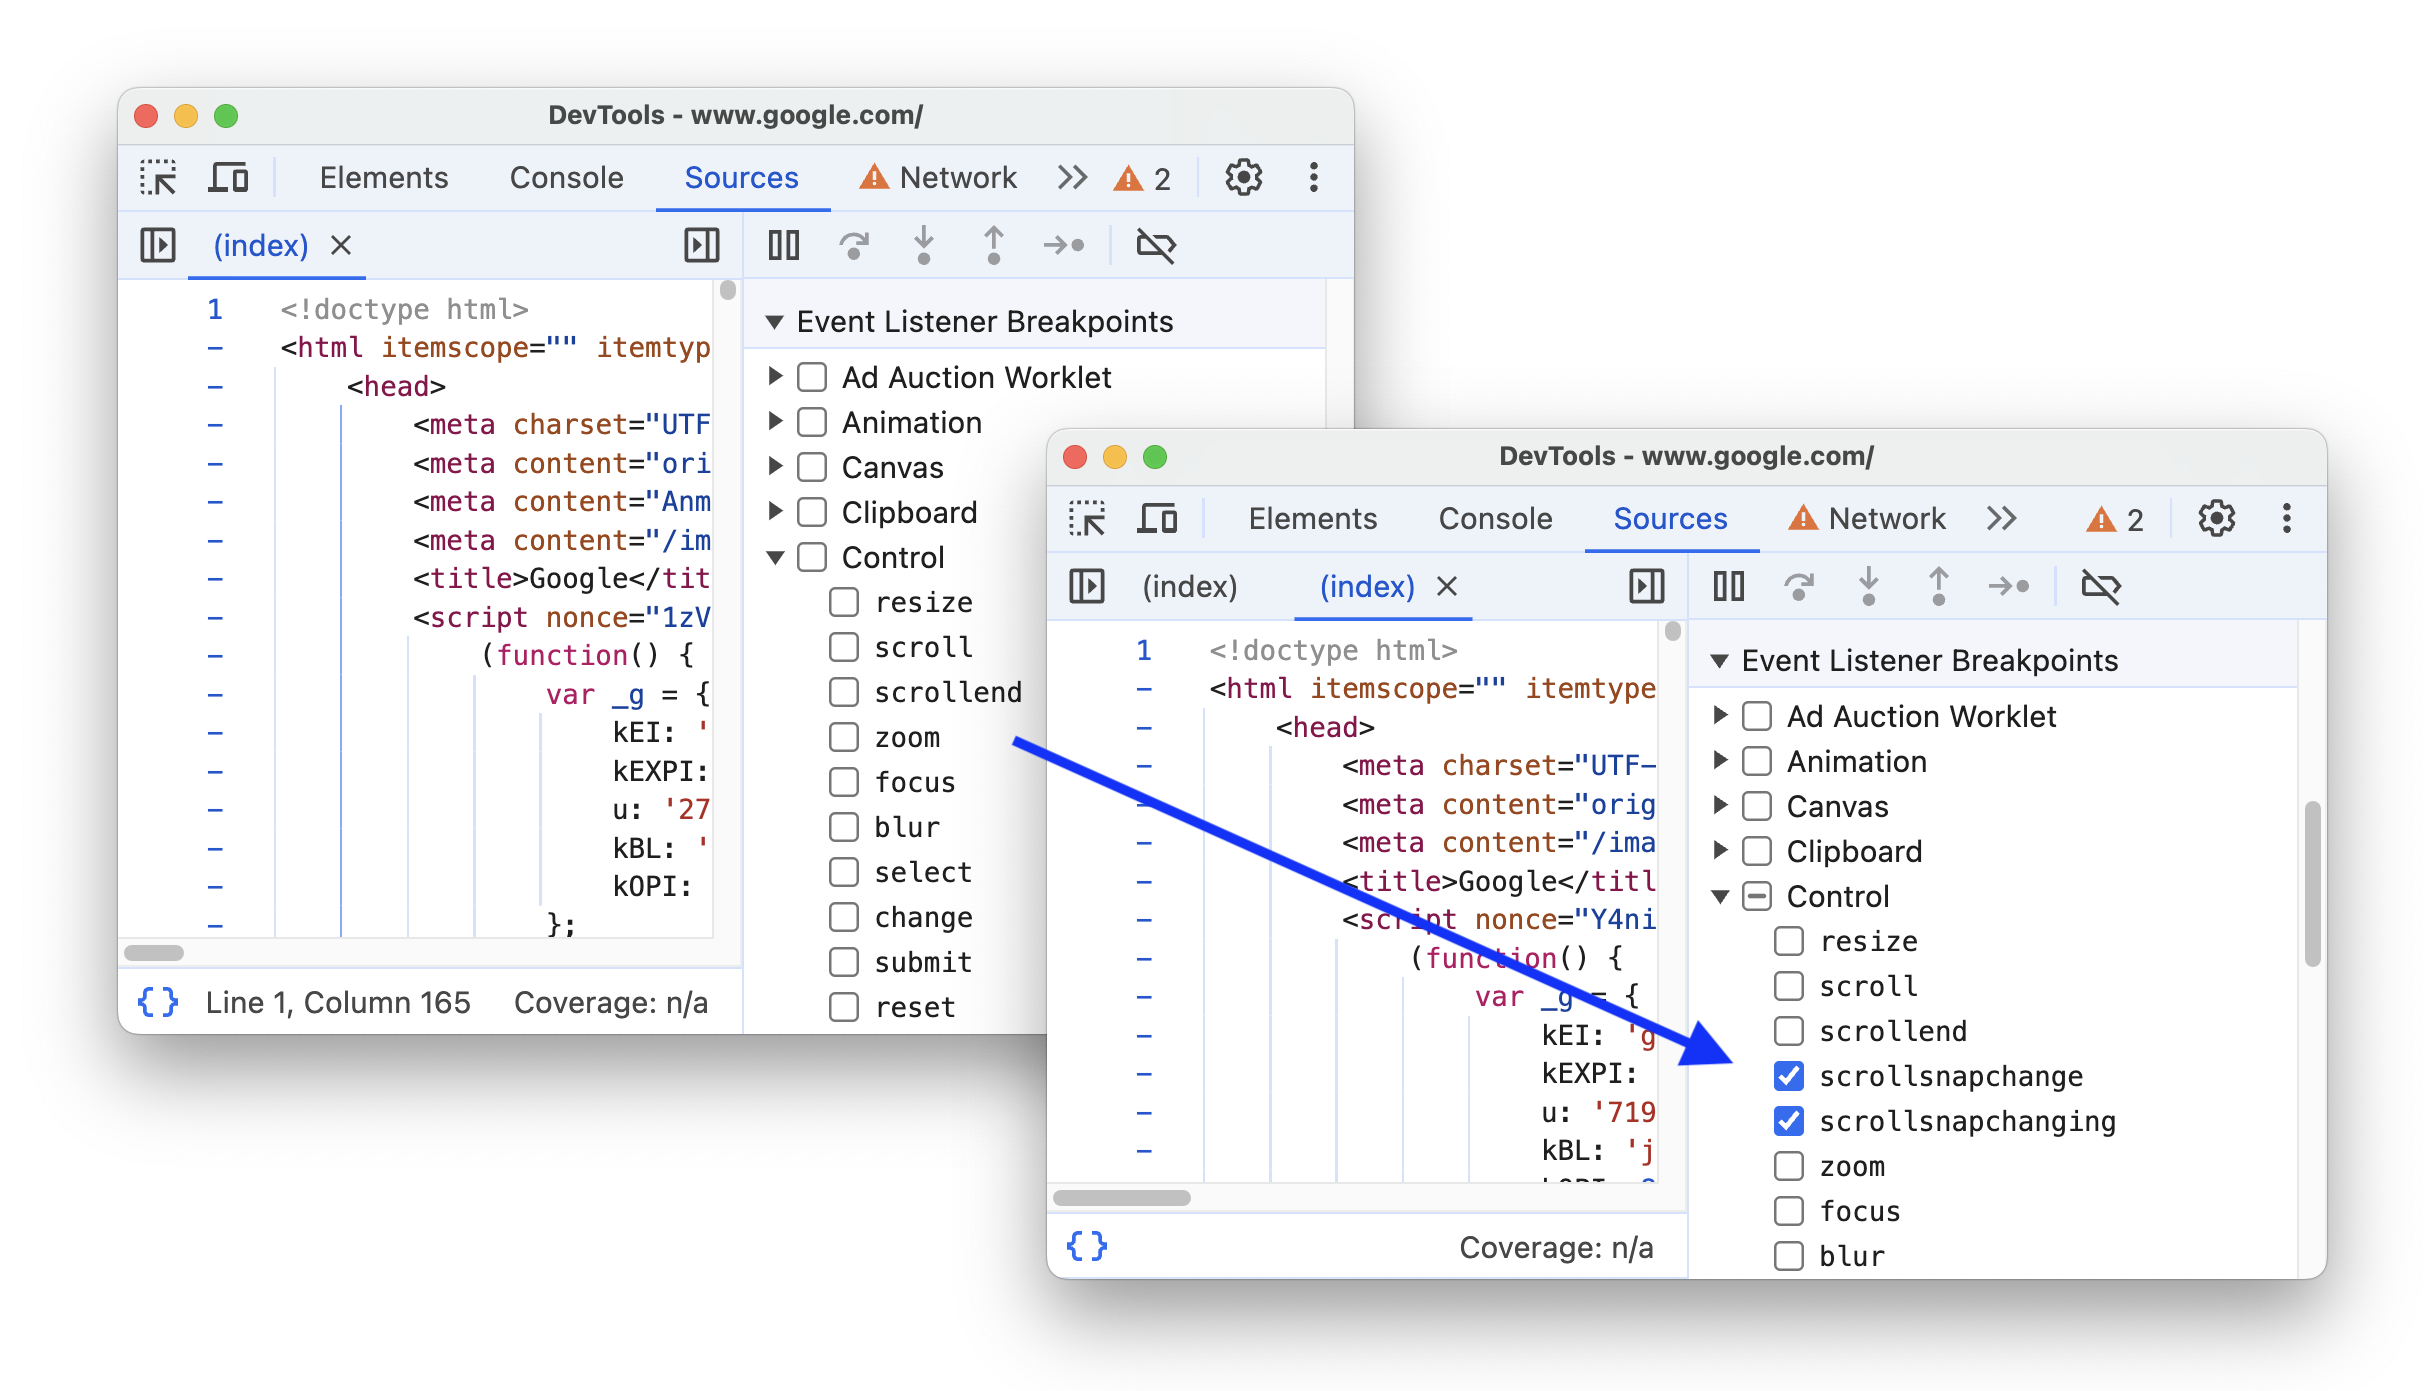Enable the scrollsnapchange breakpoint checkbox
2432x1391 pixels.
click(1784, 1075)
